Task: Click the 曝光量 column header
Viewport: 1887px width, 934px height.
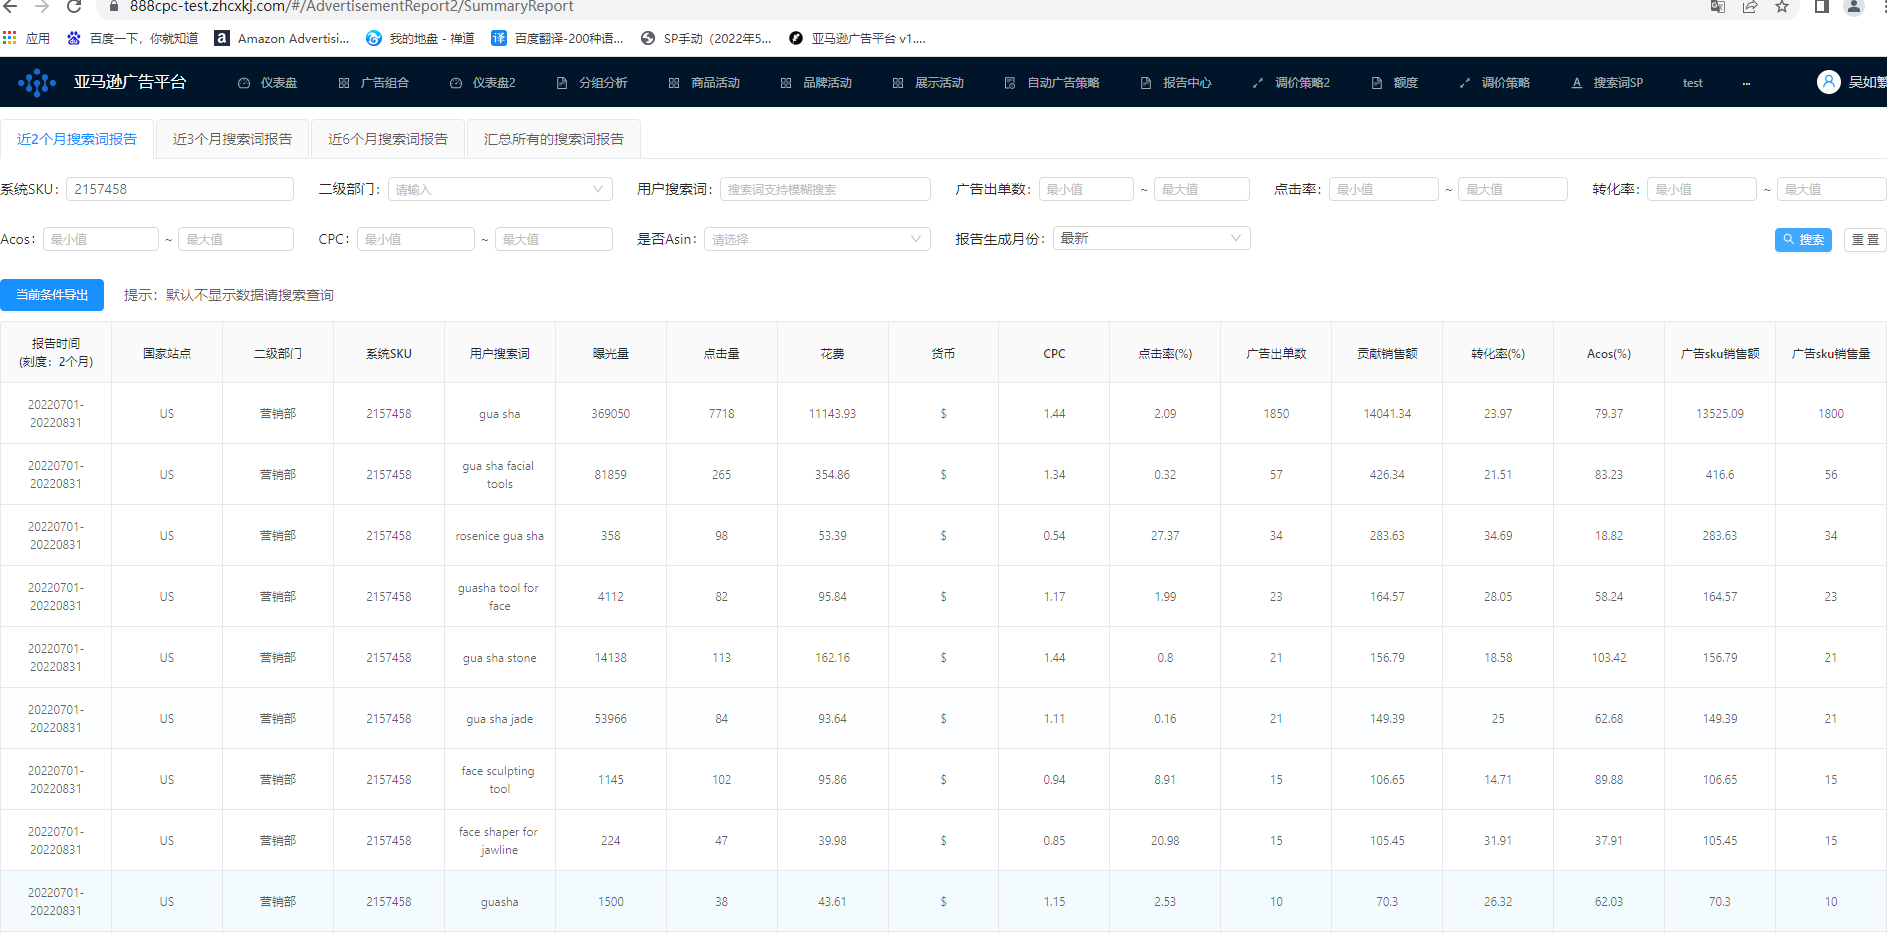Action: click(x=611, y=353)
